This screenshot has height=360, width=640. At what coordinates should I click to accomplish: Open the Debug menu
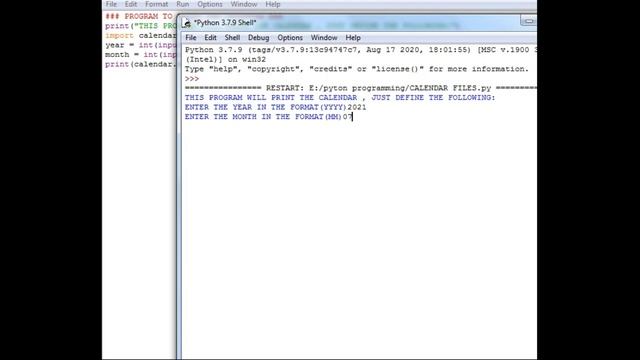point(258,38)
